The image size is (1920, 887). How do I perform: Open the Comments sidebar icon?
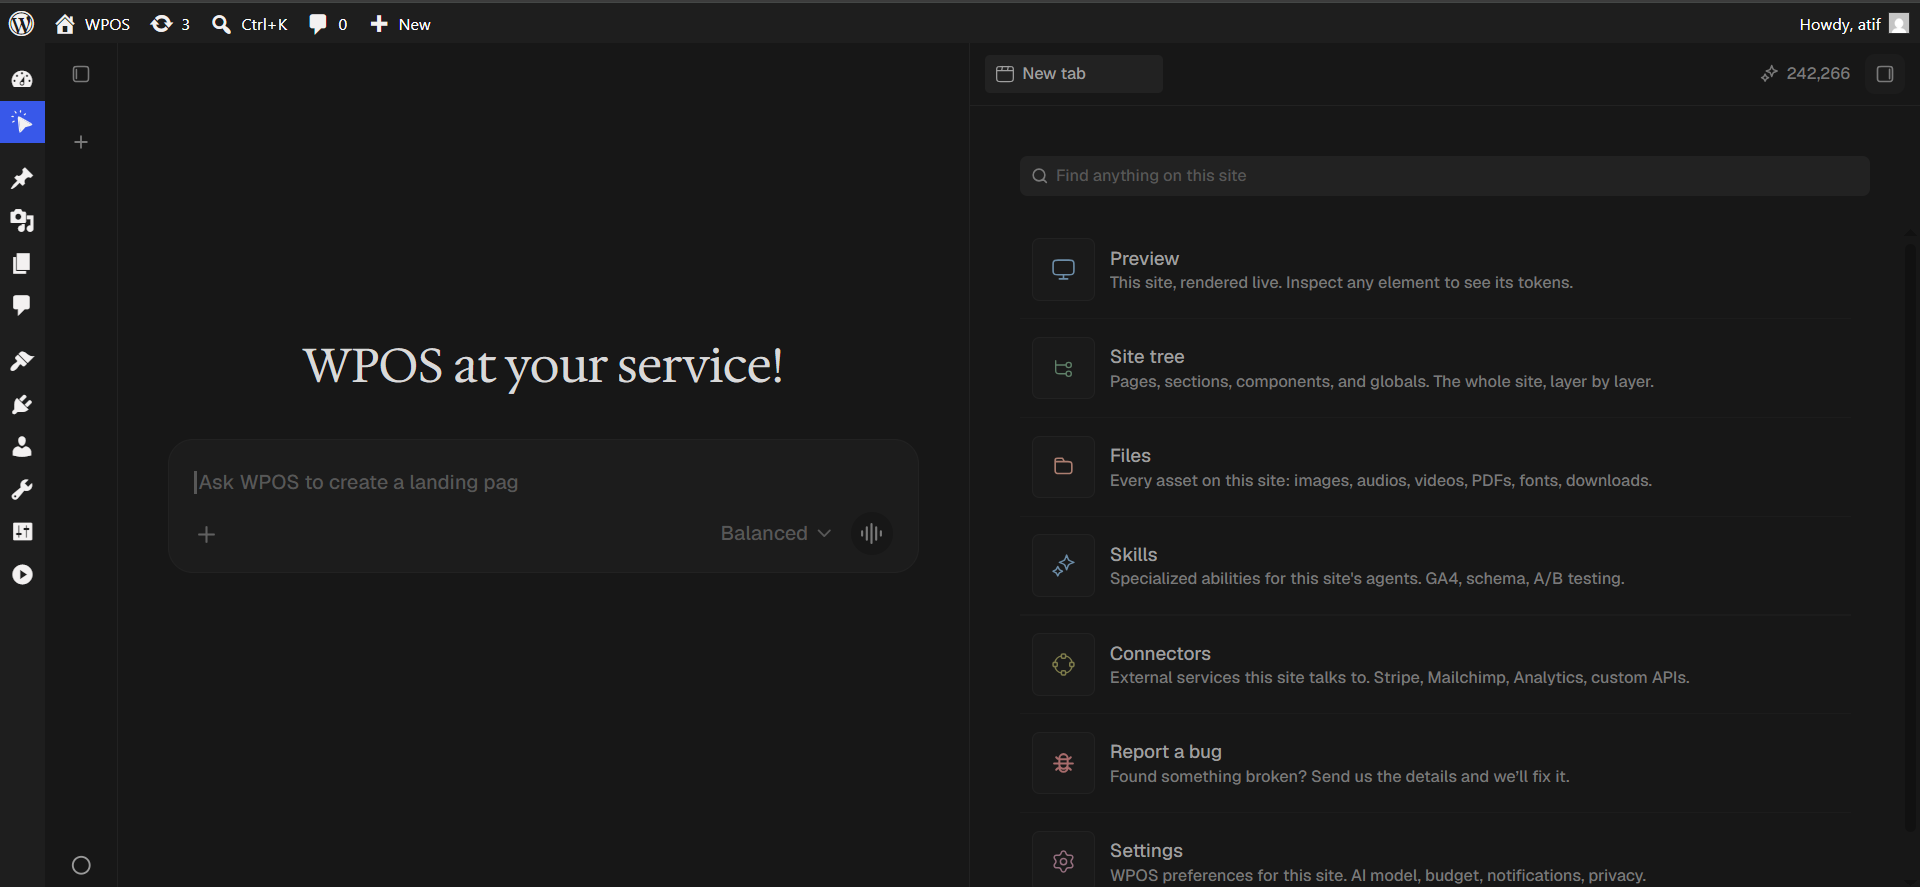pyautogui.click(x=22, y=305)
